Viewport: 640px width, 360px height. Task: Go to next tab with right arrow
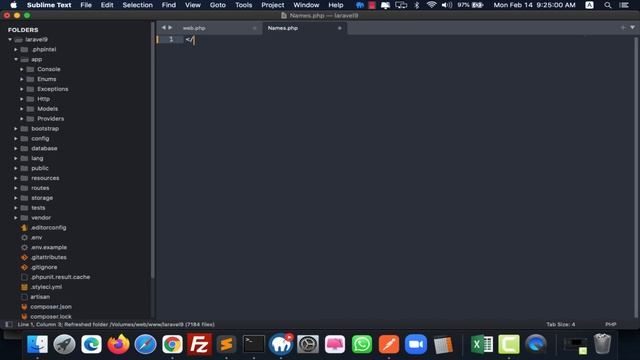170,28
